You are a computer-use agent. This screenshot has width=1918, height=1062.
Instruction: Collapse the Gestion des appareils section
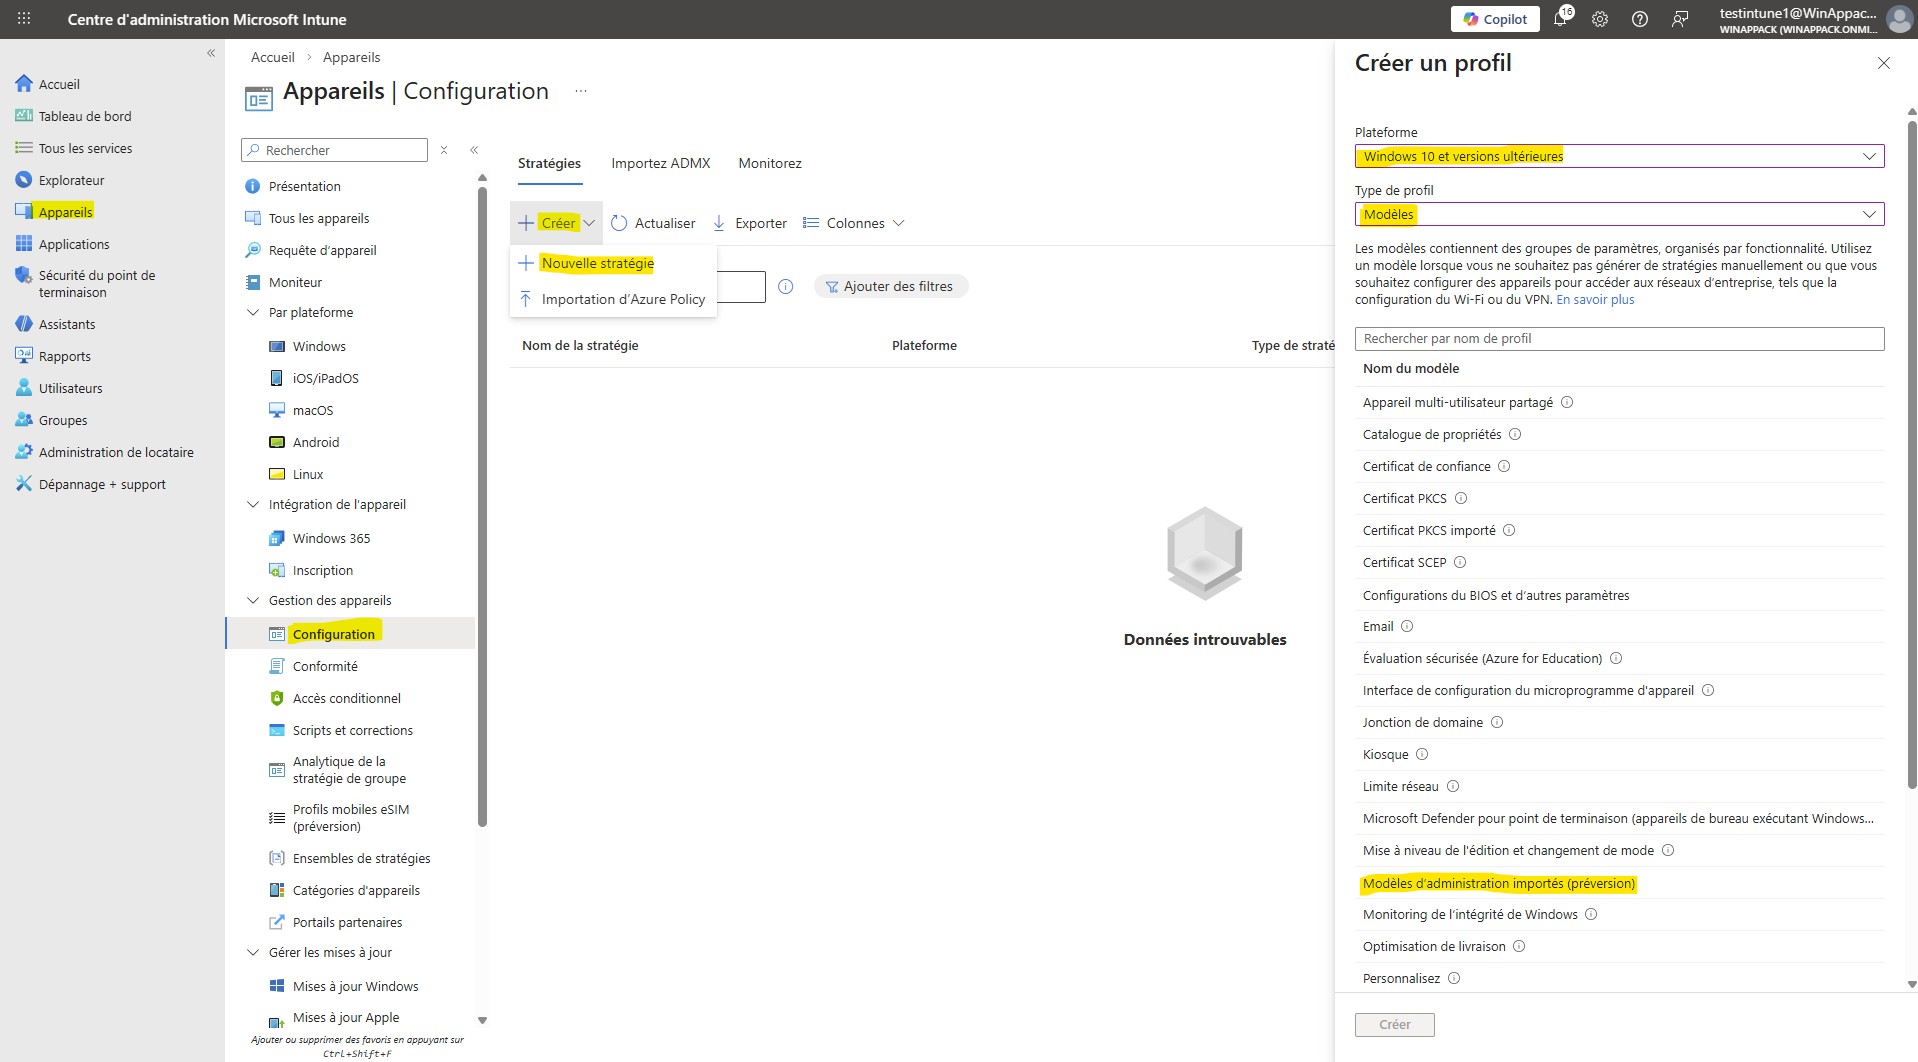coord(252,600)
